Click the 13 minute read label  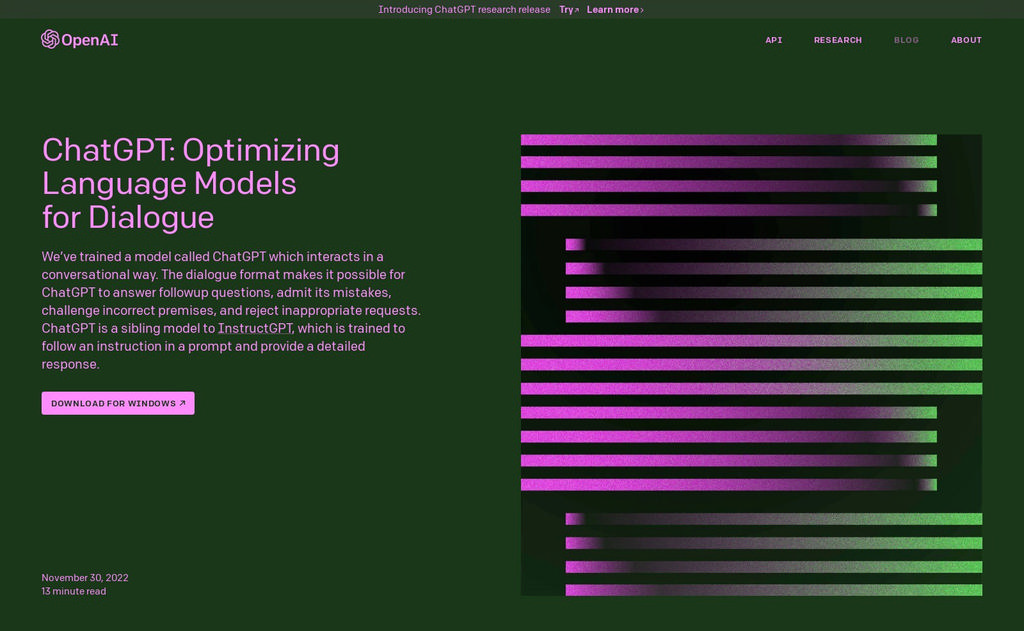point(74,591)
